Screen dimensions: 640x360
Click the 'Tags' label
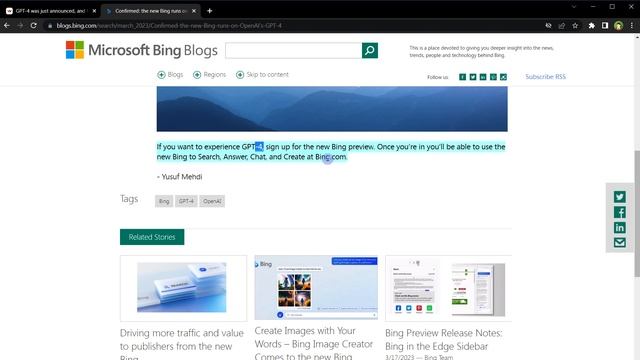click(129, 199)
